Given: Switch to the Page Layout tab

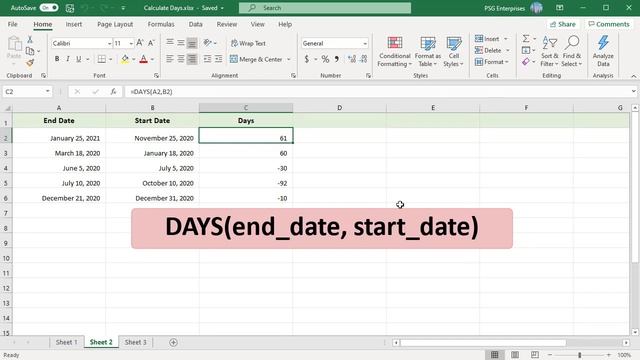Looking at the screenshot, I should (x=115, y=24).
